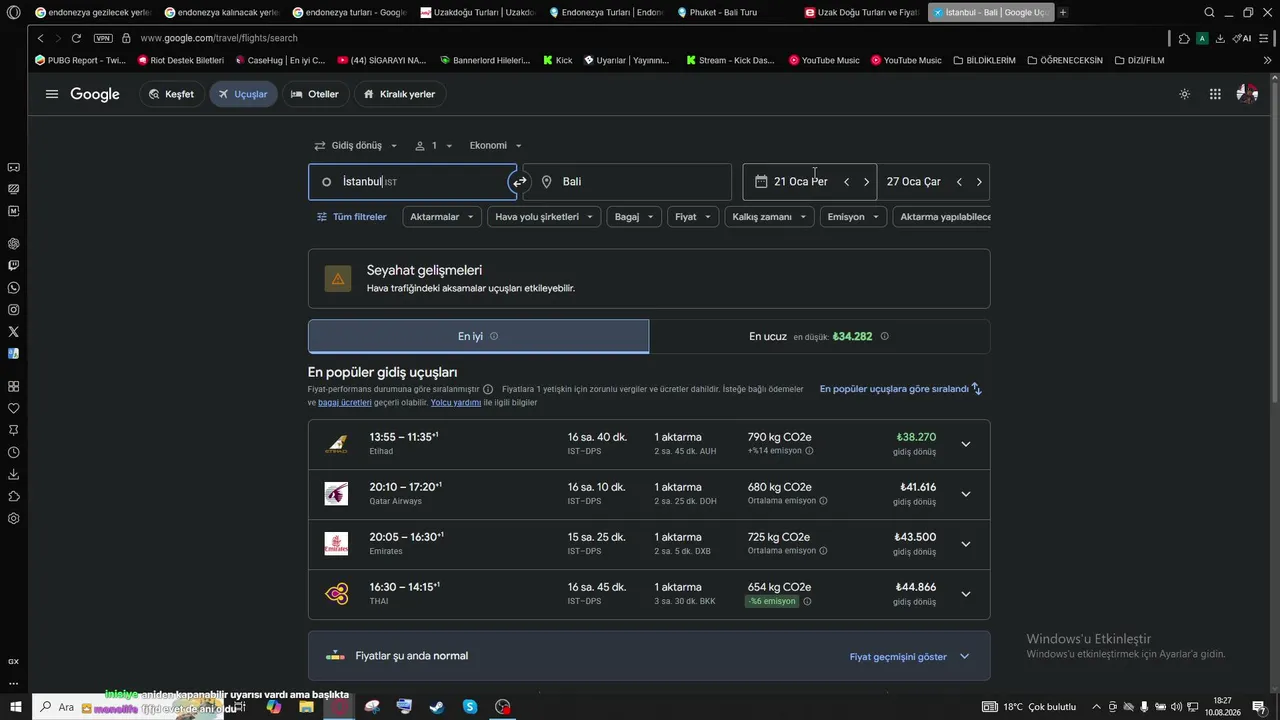Switch to the Oteller tab
The width and height of the screenshot is (1280, 720).
tap(315, 94)
